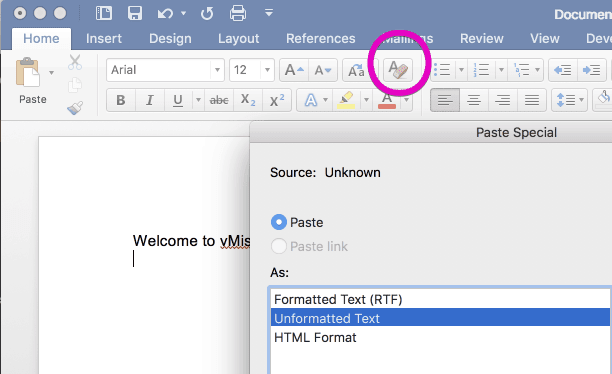Click the increase indent icon
Viewport: 612px width, 374px height.
pos(591,70)
